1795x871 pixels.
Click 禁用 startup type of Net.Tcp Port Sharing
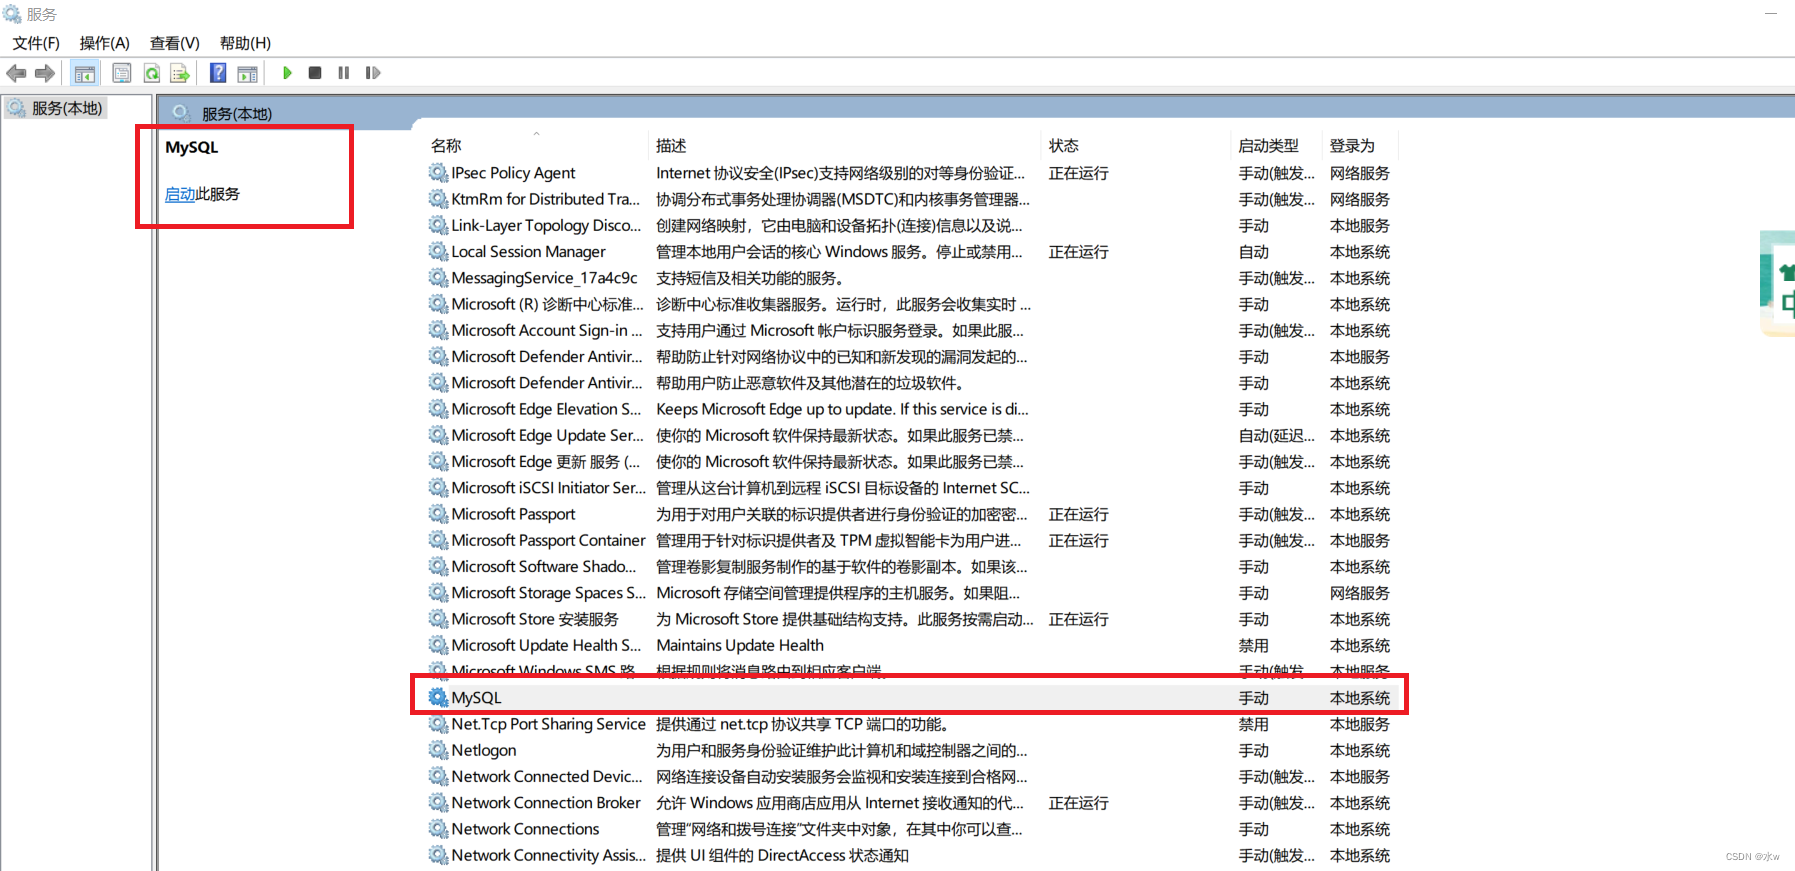pos(1253,724)
